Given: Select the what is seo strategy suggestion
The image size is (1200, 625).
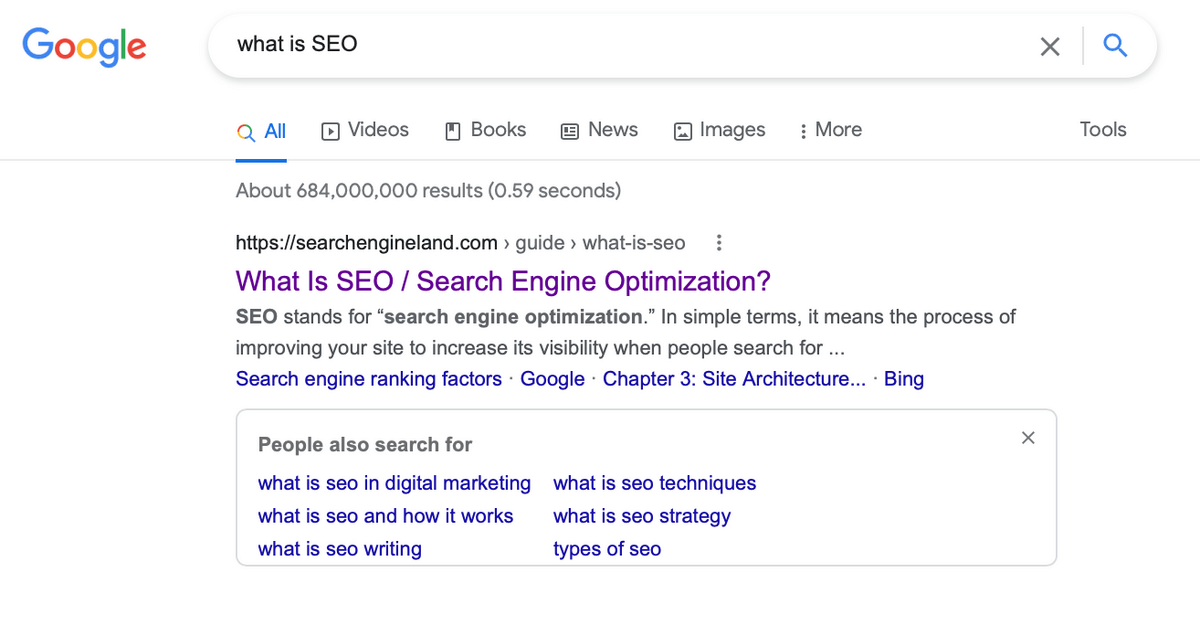Looking at the screenshot, I should coord(642,516).
